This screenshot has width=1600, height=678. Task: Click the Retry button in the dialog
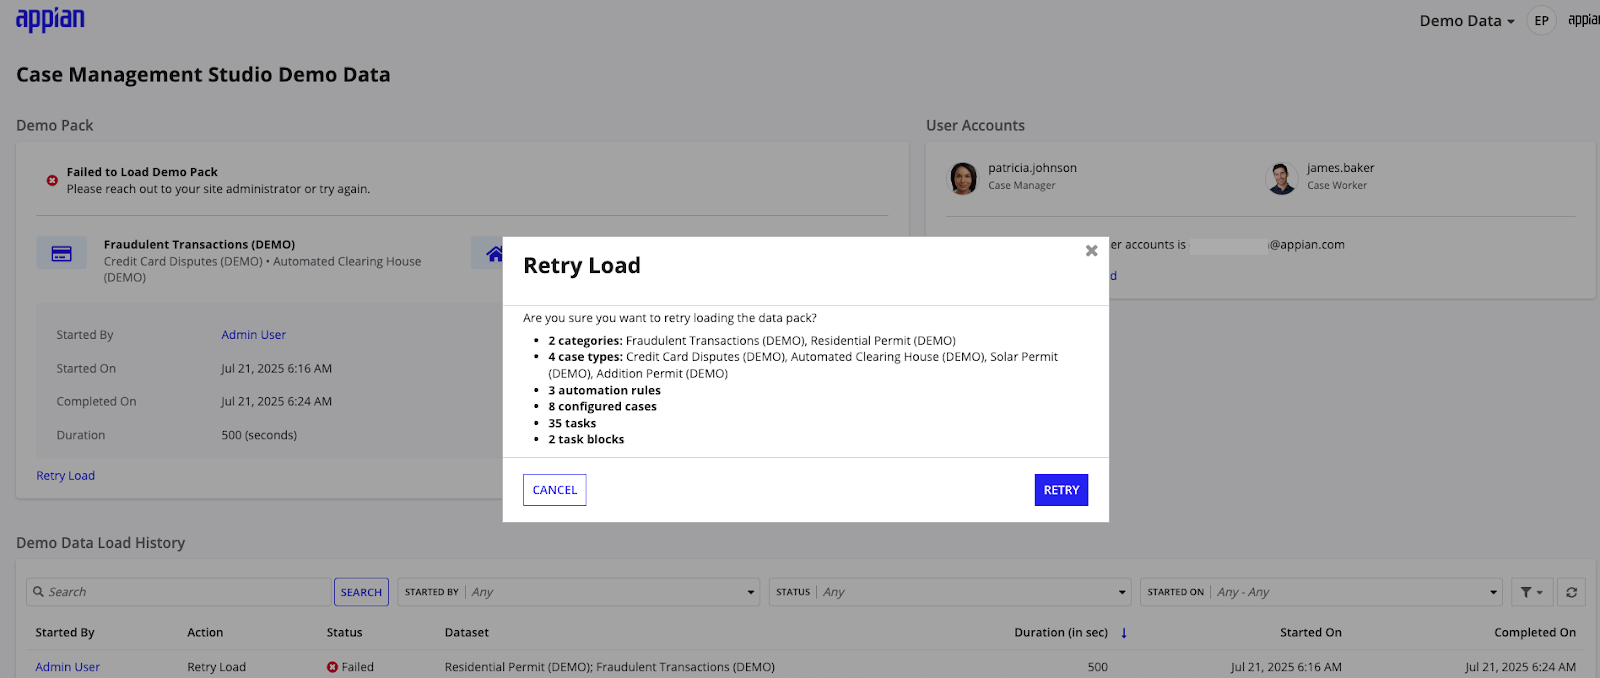(x=1061, y=490)
